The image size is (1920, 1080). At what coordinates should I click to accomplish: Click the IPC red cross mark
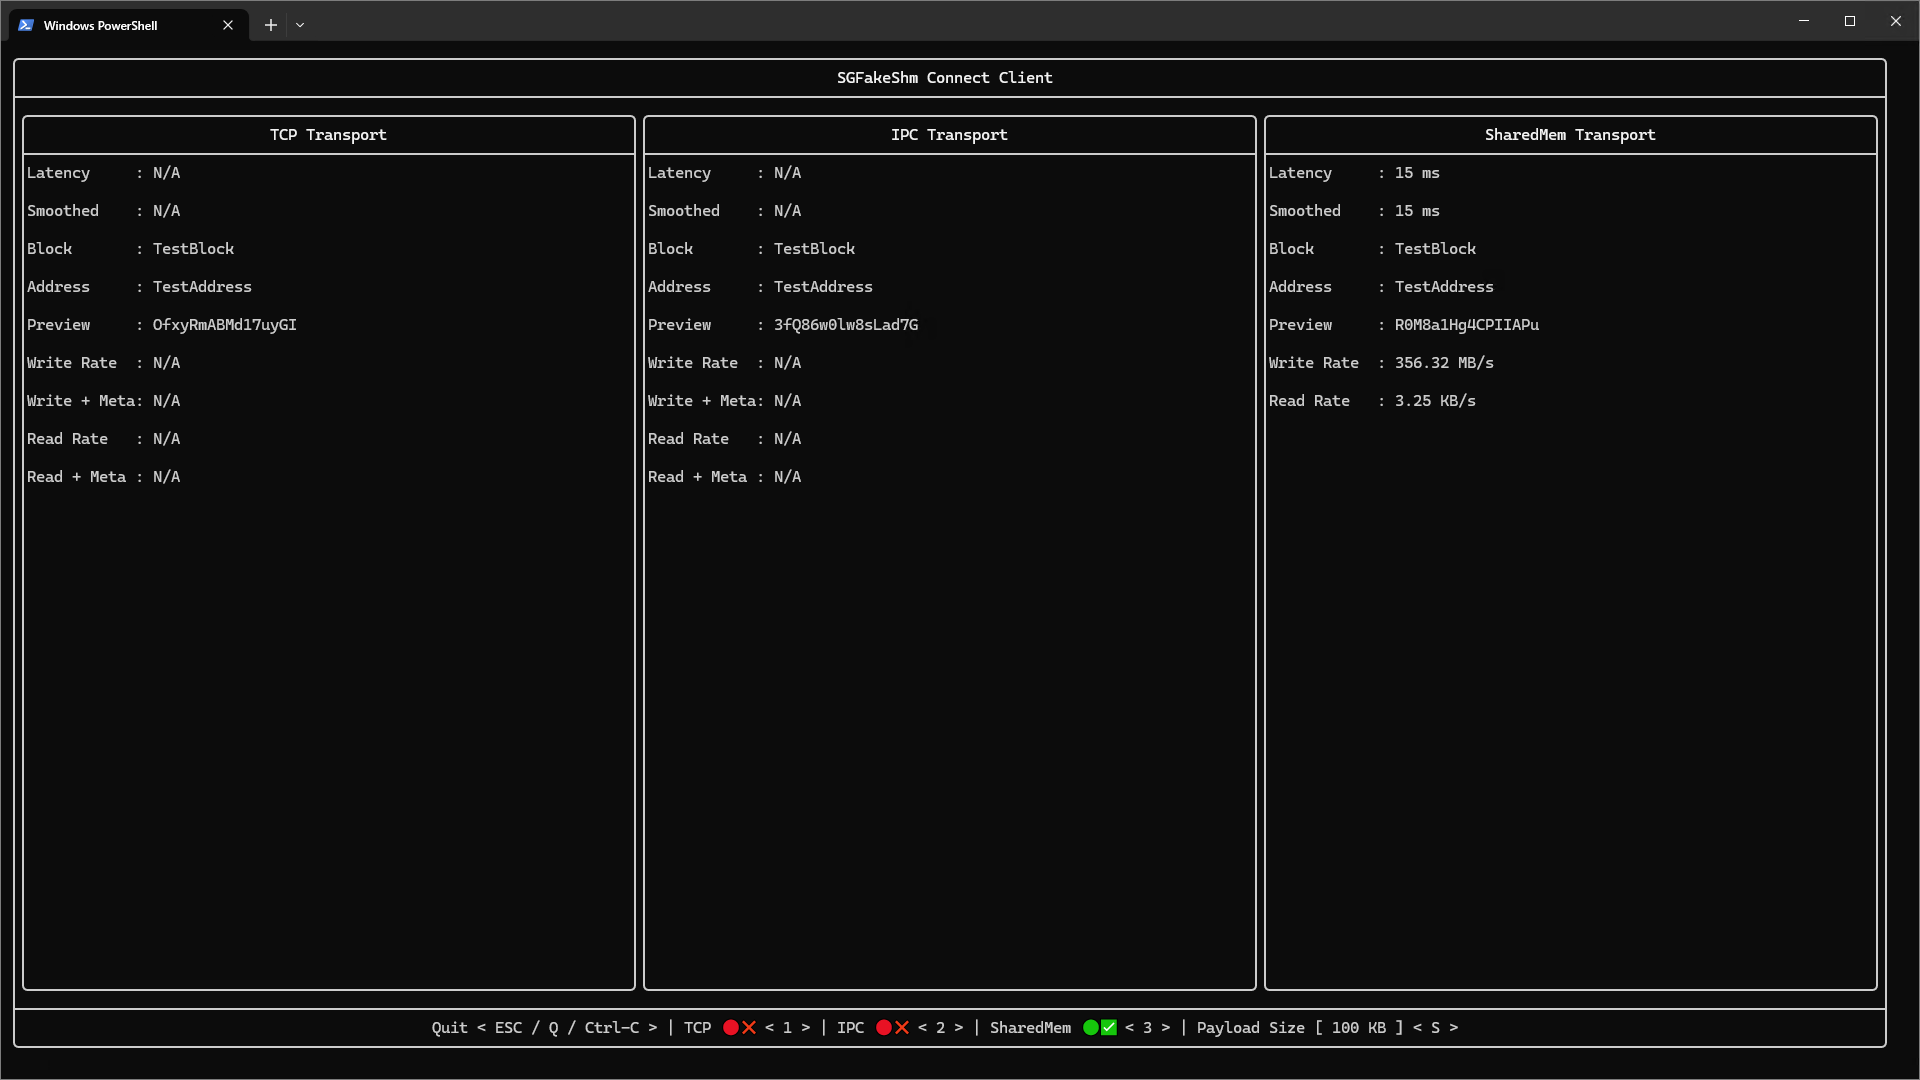pos(902,1027)
